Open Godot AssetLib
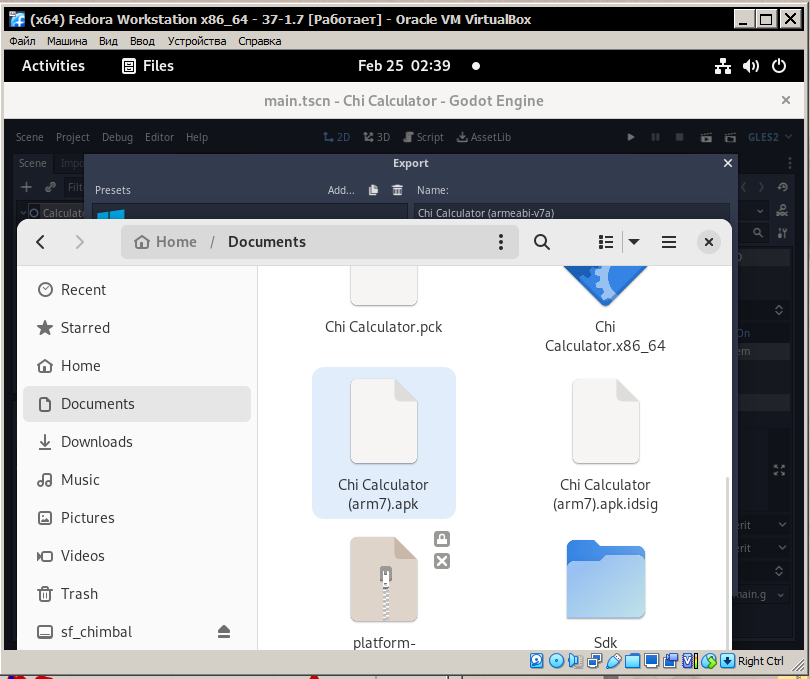 click(x=484, y=137)
